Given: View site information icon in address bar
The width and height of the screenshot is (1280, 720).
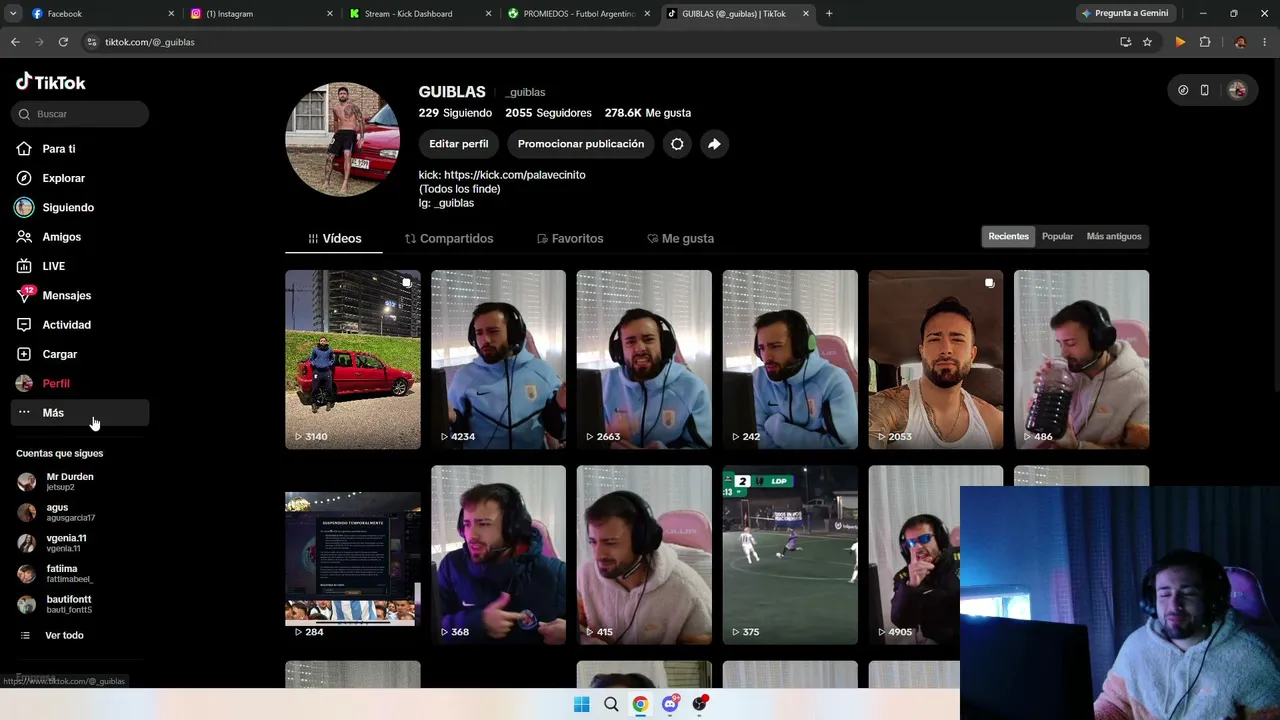Looking at the screenshot, I should coord(92,42).
